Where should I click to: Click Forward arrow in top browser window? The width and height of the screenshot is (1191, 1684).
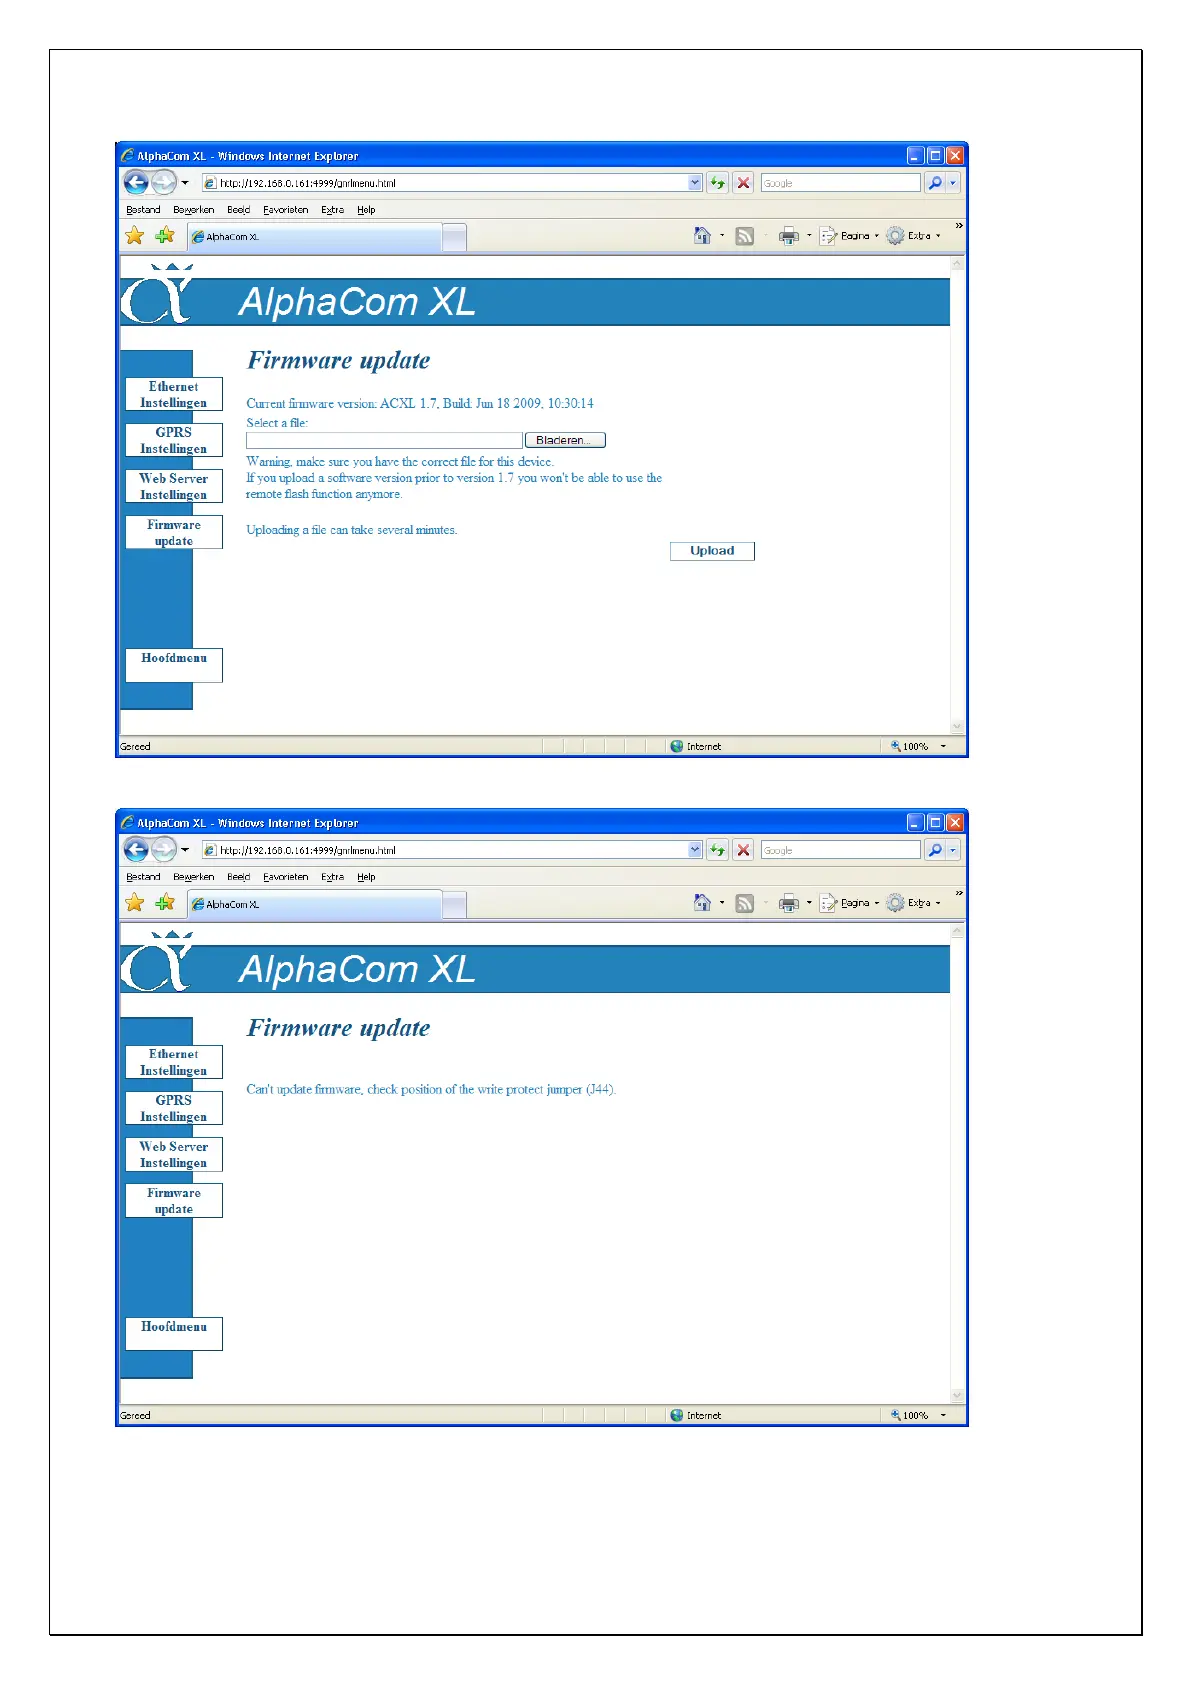click(163, 182)
